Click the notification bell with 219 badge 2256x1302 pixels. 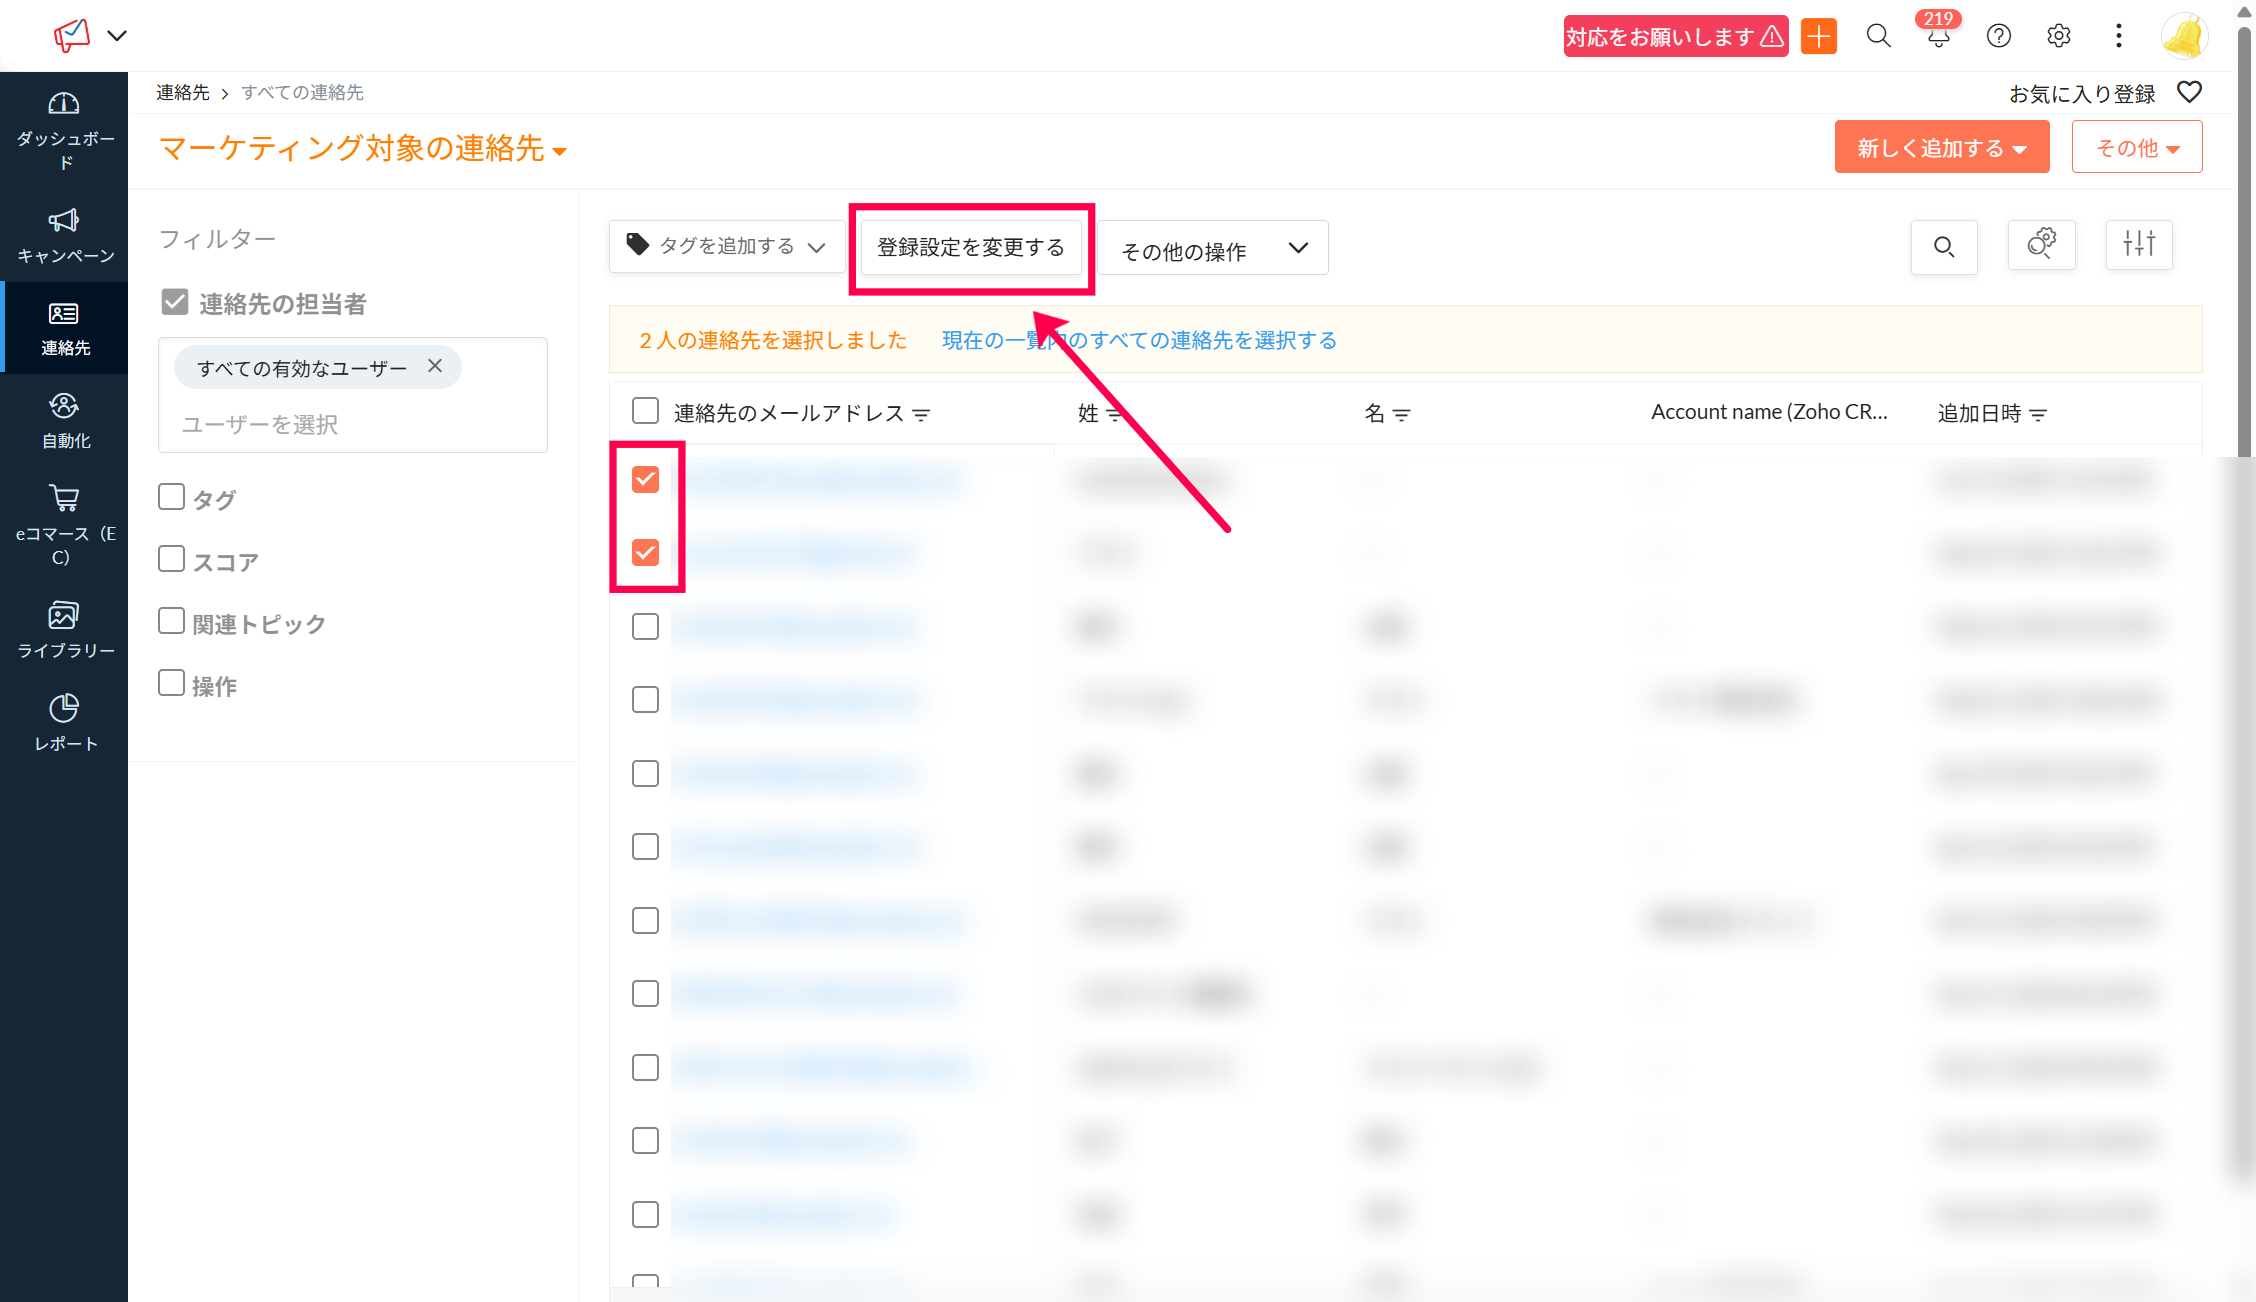tap(1938, 37)
